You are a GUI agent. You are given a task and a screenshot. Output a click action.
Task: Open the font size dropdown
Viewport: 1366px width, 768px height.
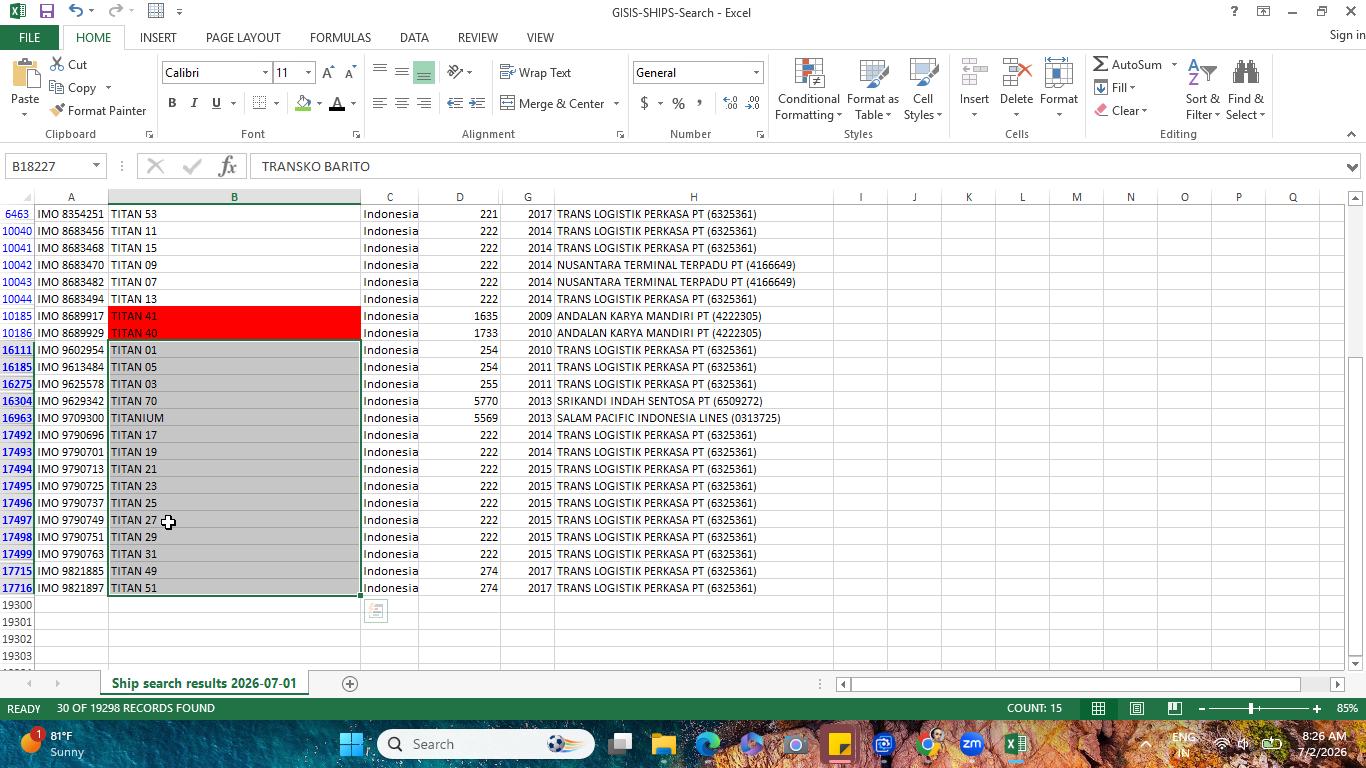(308, 73)
